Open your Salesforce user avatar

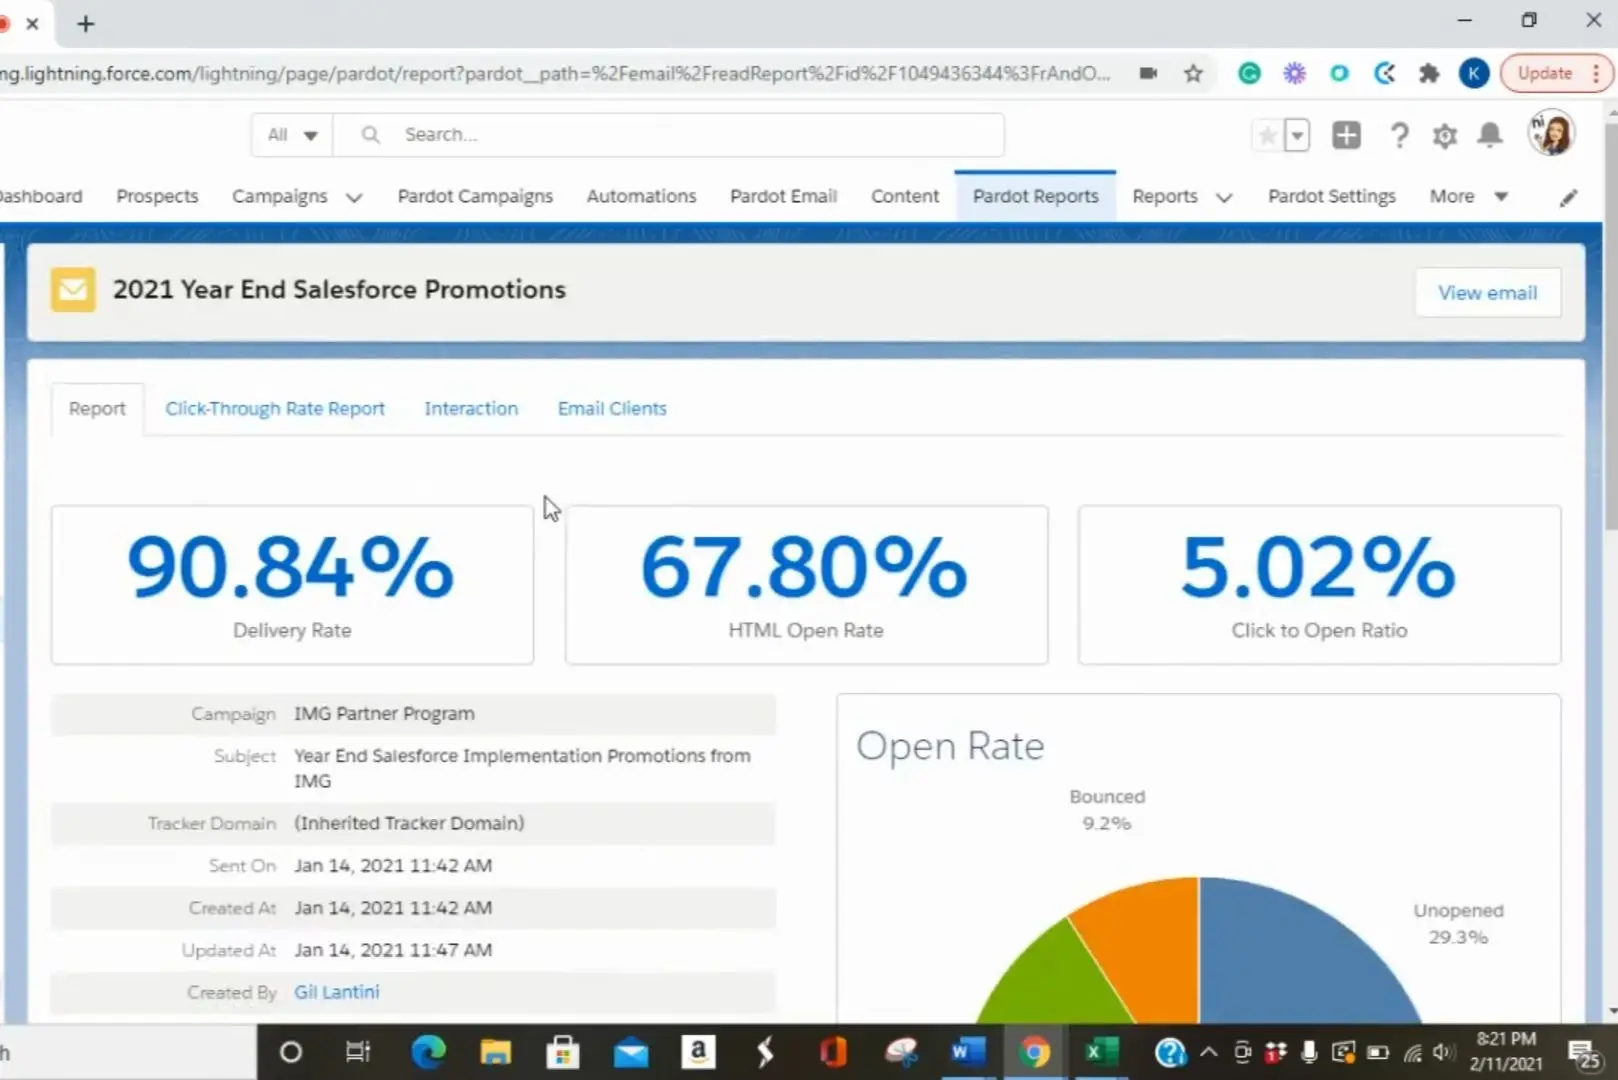click(x=1551, y=133)
